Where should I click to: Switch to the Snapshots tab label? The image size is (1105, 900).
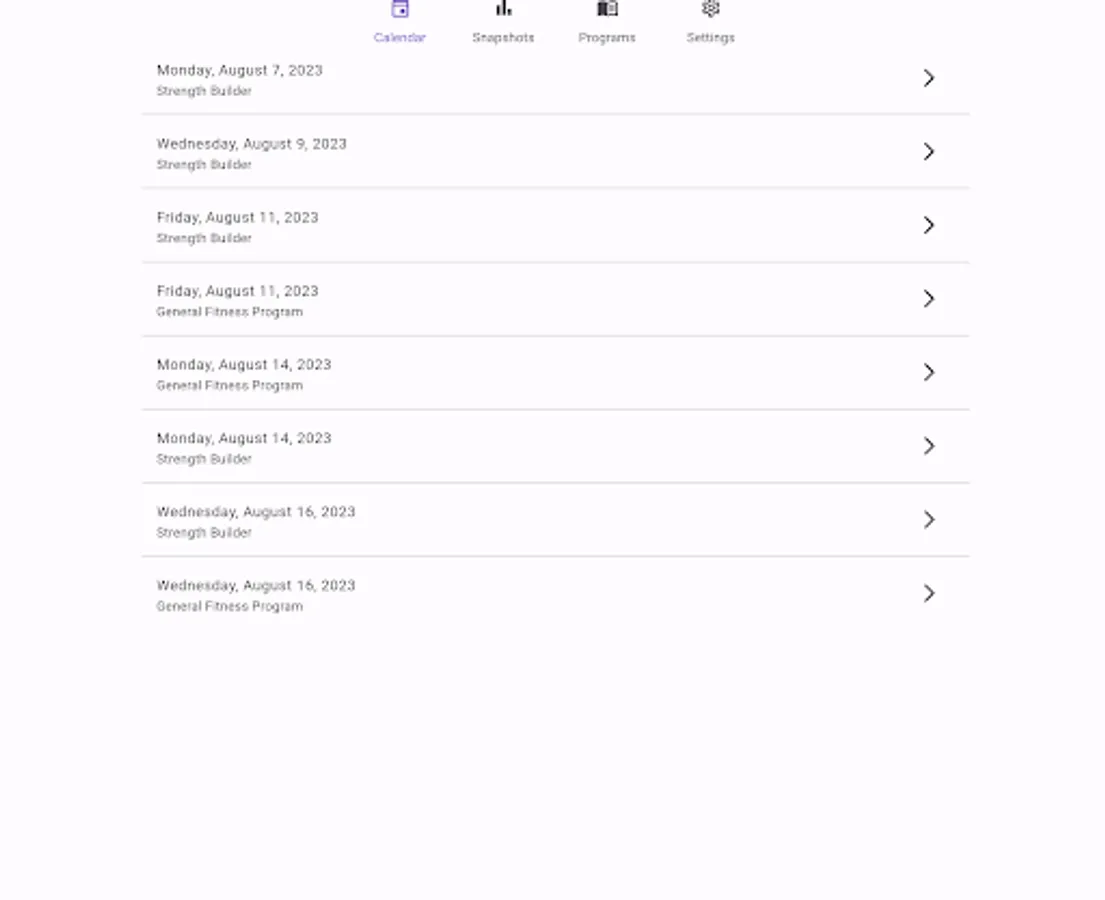pos(503,38)
